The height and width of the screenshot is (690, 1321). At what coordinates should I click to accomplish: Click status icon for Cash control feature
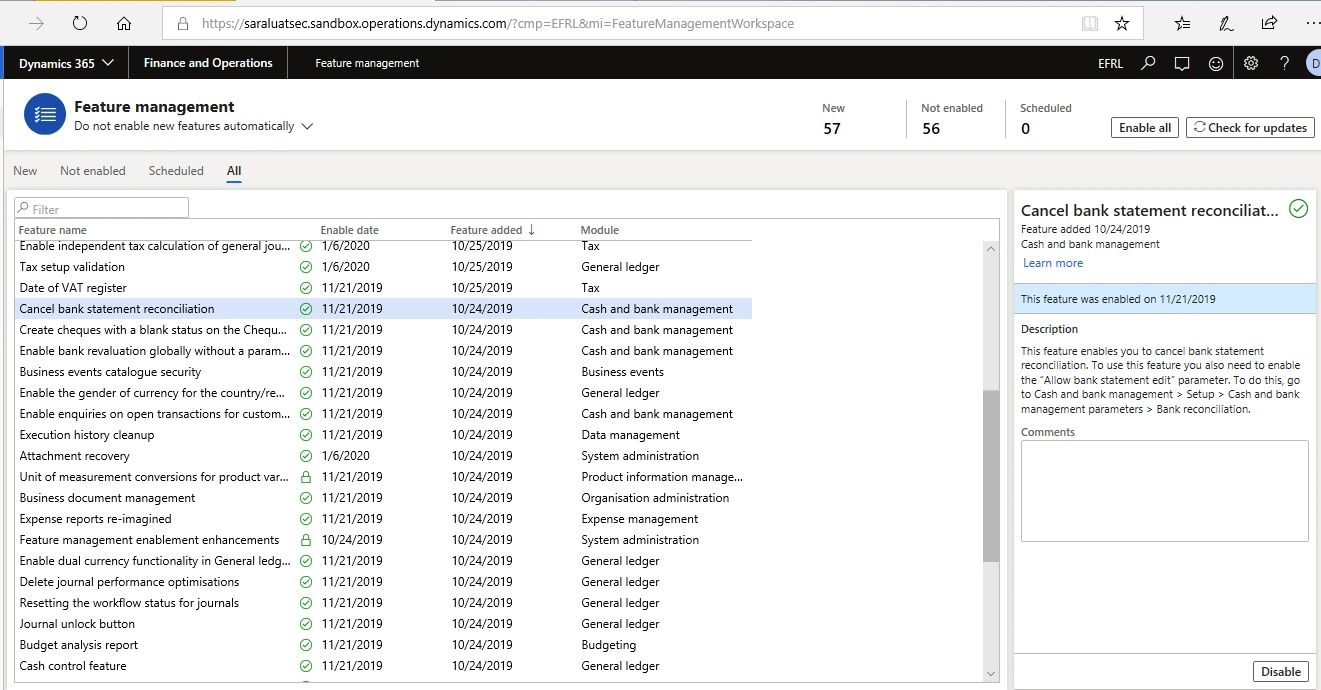pos(306,666)
